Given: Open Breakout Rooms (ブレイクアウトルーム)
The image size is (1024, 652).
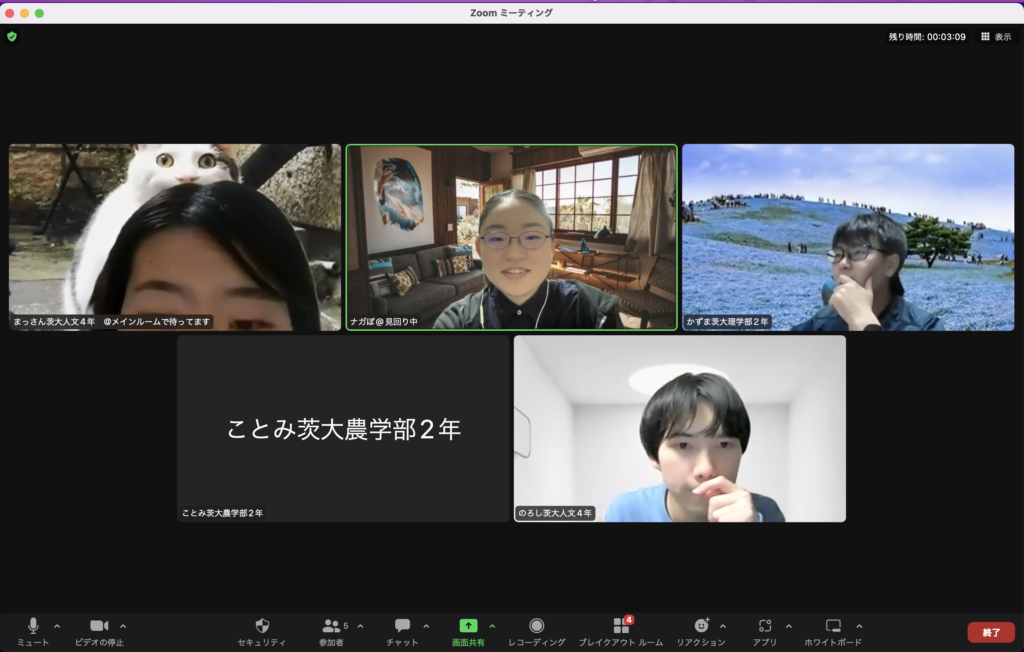Looking at the screenshot, I should tap(620, 626).
